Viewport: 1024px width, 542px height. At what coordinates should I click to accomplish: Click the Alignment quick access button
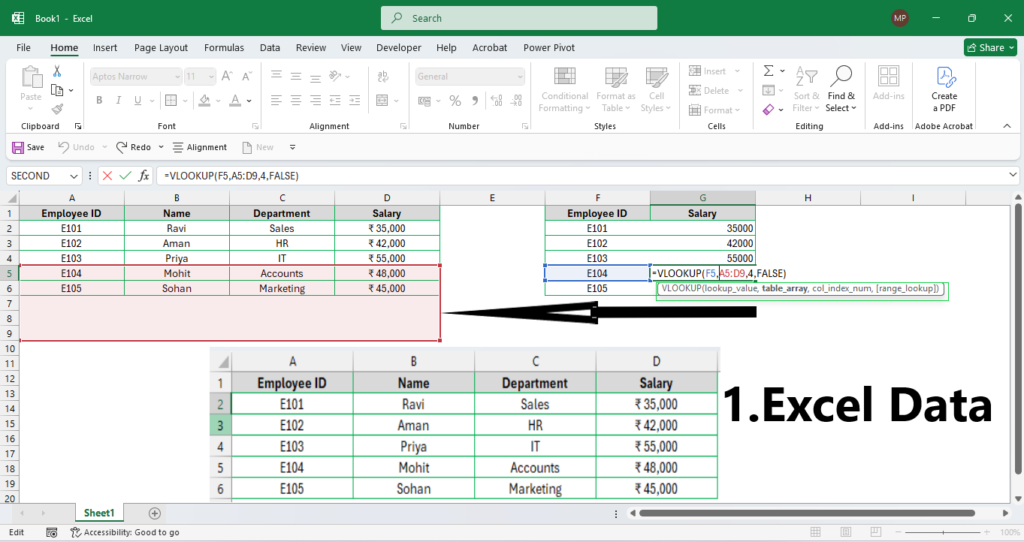tap(200, 148)
